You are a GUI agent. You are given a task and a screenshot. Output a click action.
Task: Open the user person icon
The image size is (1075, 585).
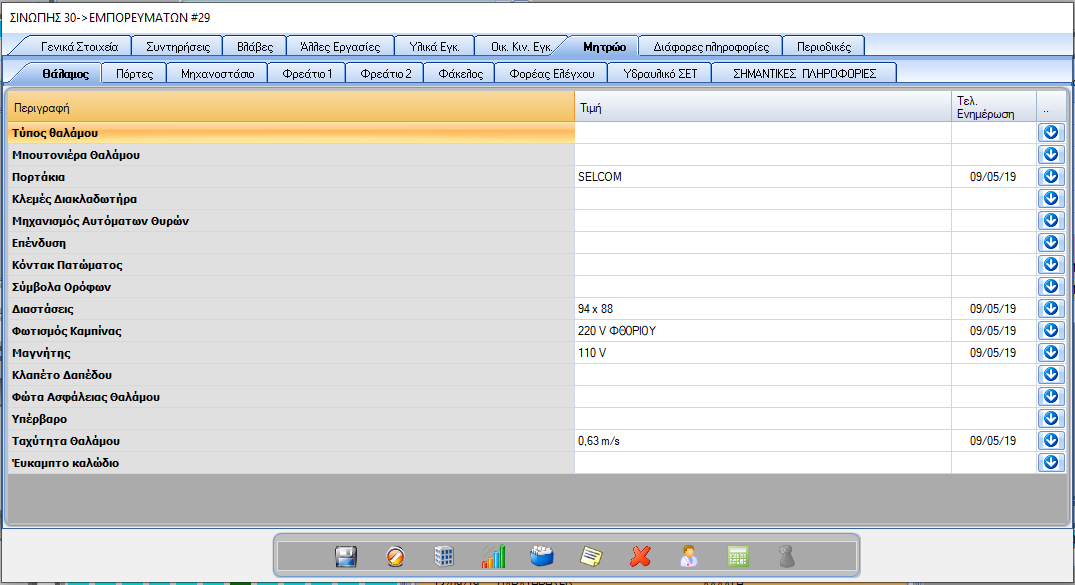tap(689, 557)
